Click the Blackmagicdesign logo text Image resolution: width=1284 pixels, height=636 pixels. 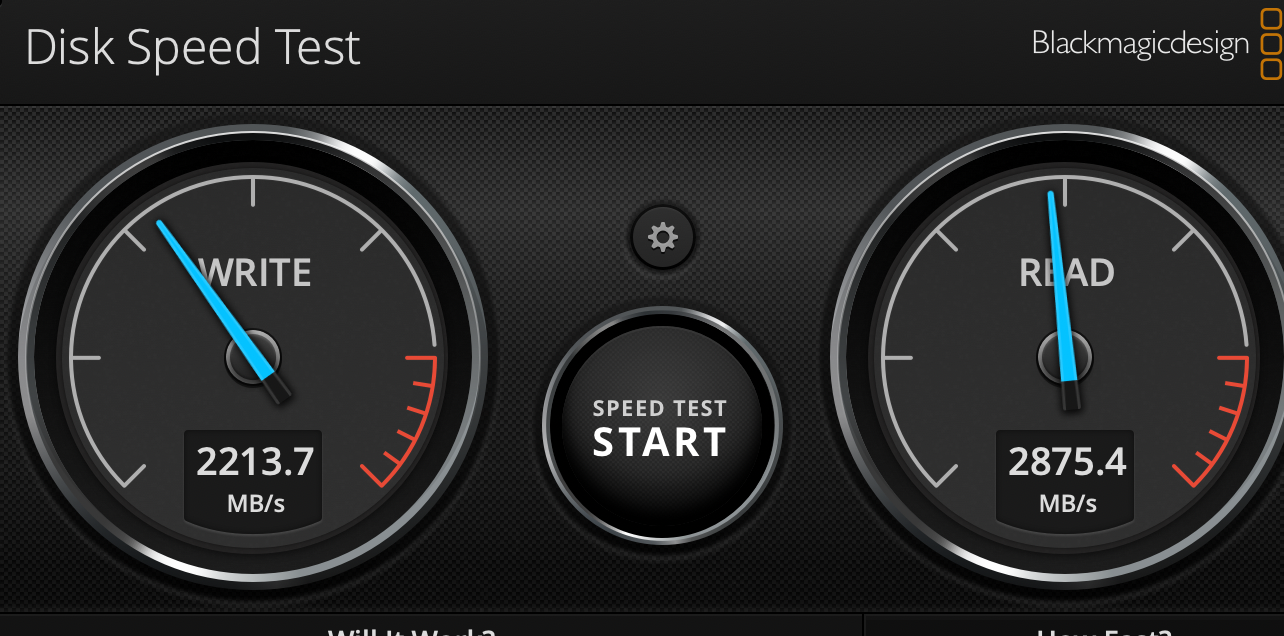coord(1140,44)
